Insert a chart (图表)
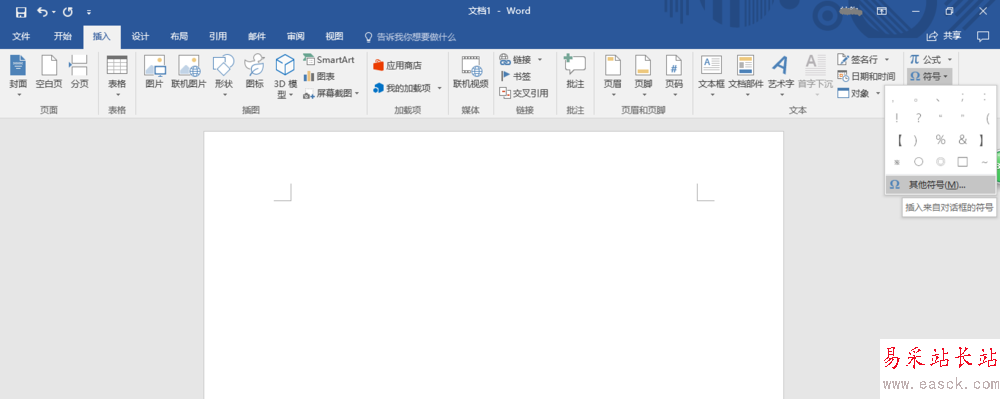Image resolution: width=1000 pixels, height=399 pixels. 319,76
